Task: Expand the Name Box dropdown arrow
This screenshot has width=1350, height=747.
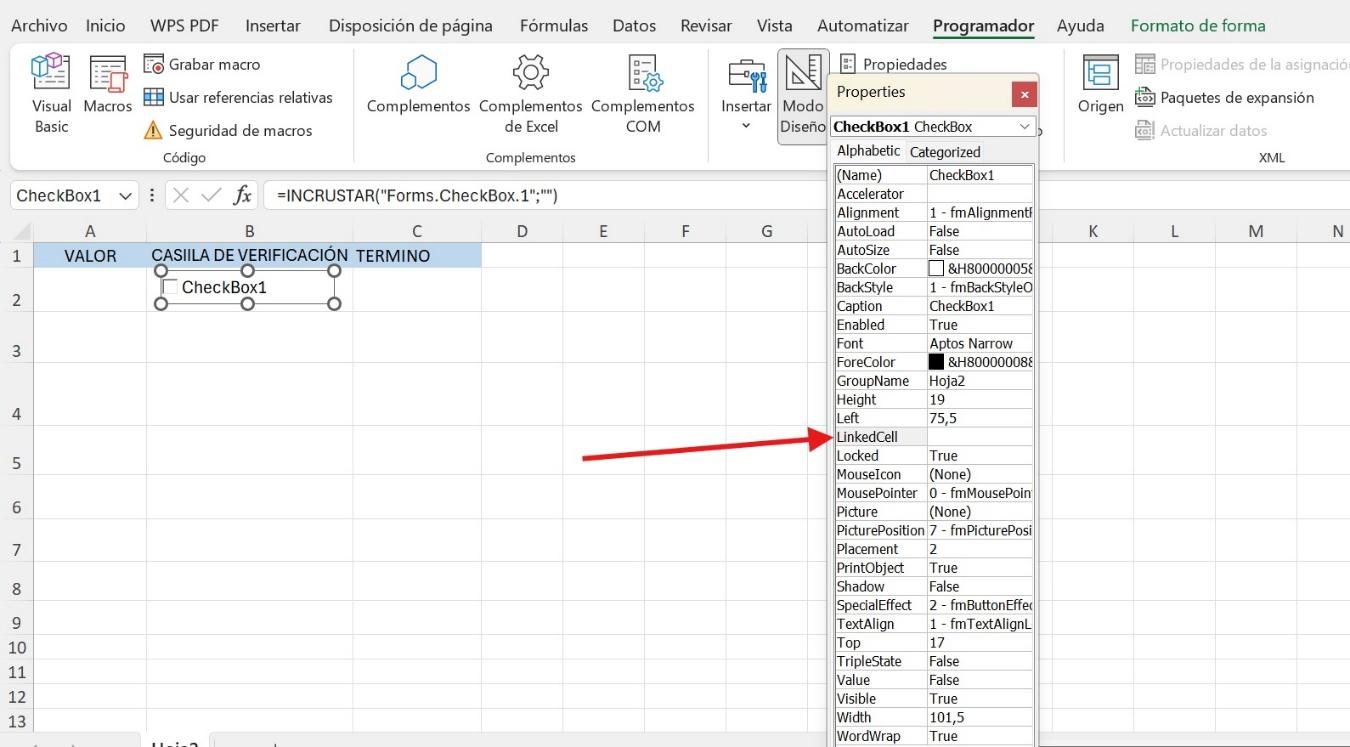Action: (x=125, y=196)
